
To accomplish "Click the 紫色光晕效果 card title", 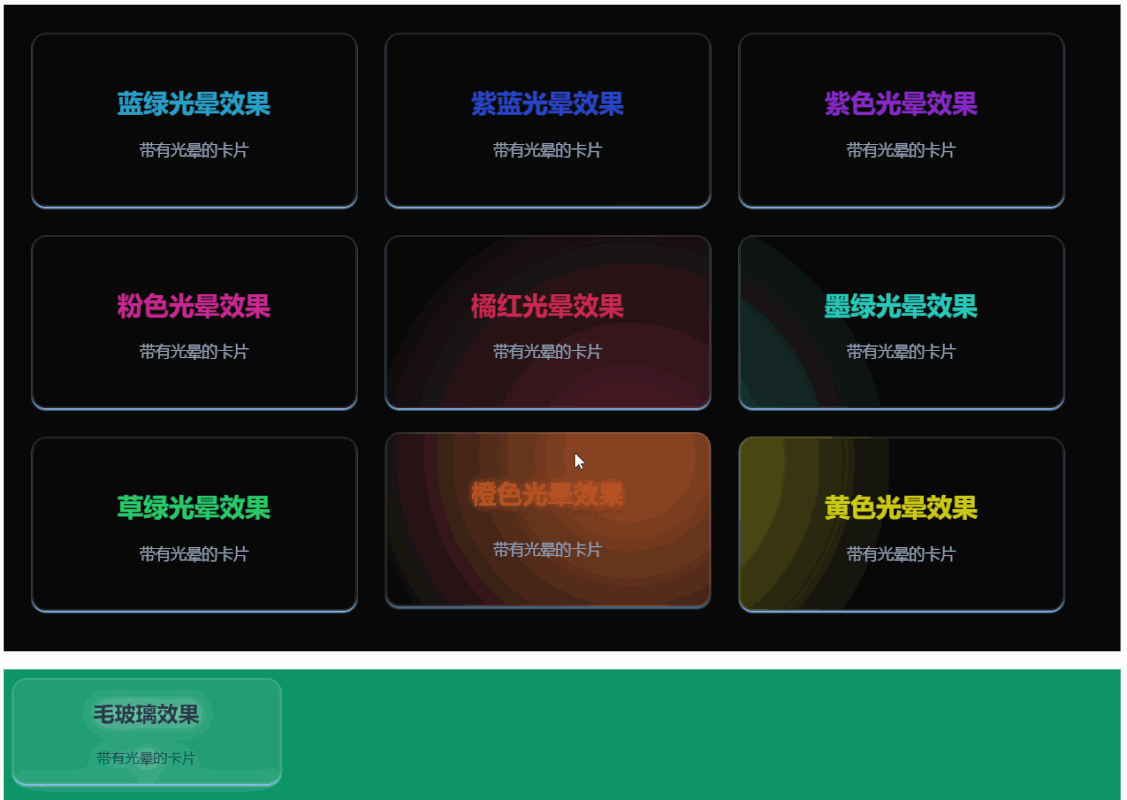I will [901, 104].
